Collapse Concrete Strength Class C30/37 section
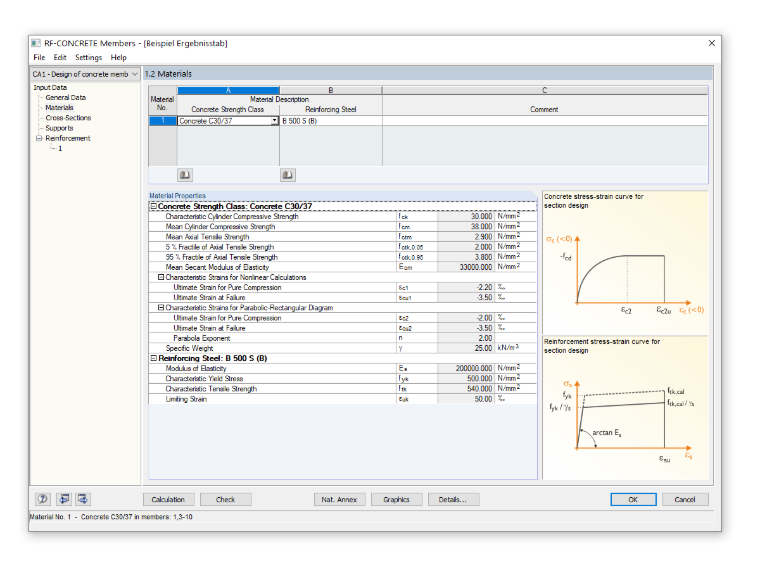 coord(154,206)
